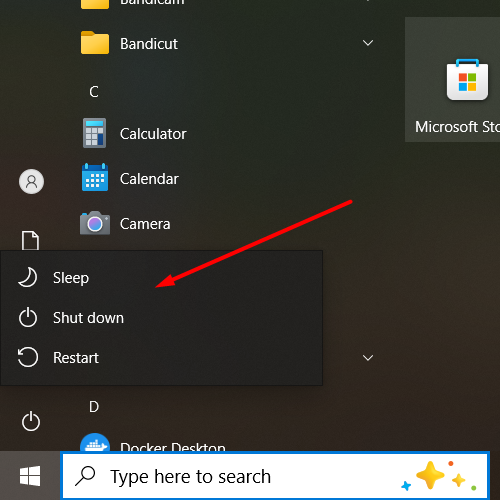Click the Calculator text label
The height and width of the screenshot is (500, 500).
153,134
